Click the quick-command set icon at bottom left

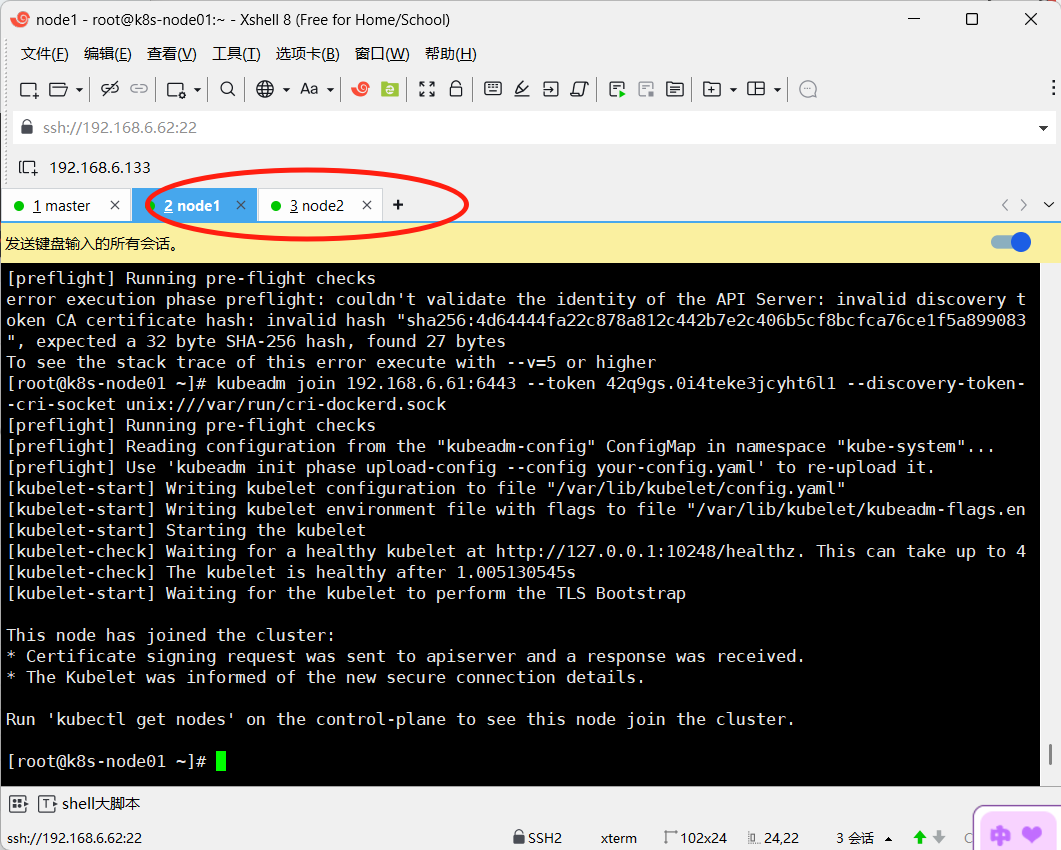point(18,804)
